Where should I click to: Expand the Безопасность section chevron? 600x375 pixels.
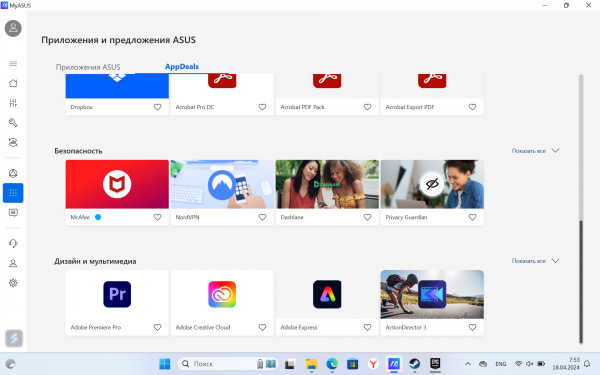[555, 151]
